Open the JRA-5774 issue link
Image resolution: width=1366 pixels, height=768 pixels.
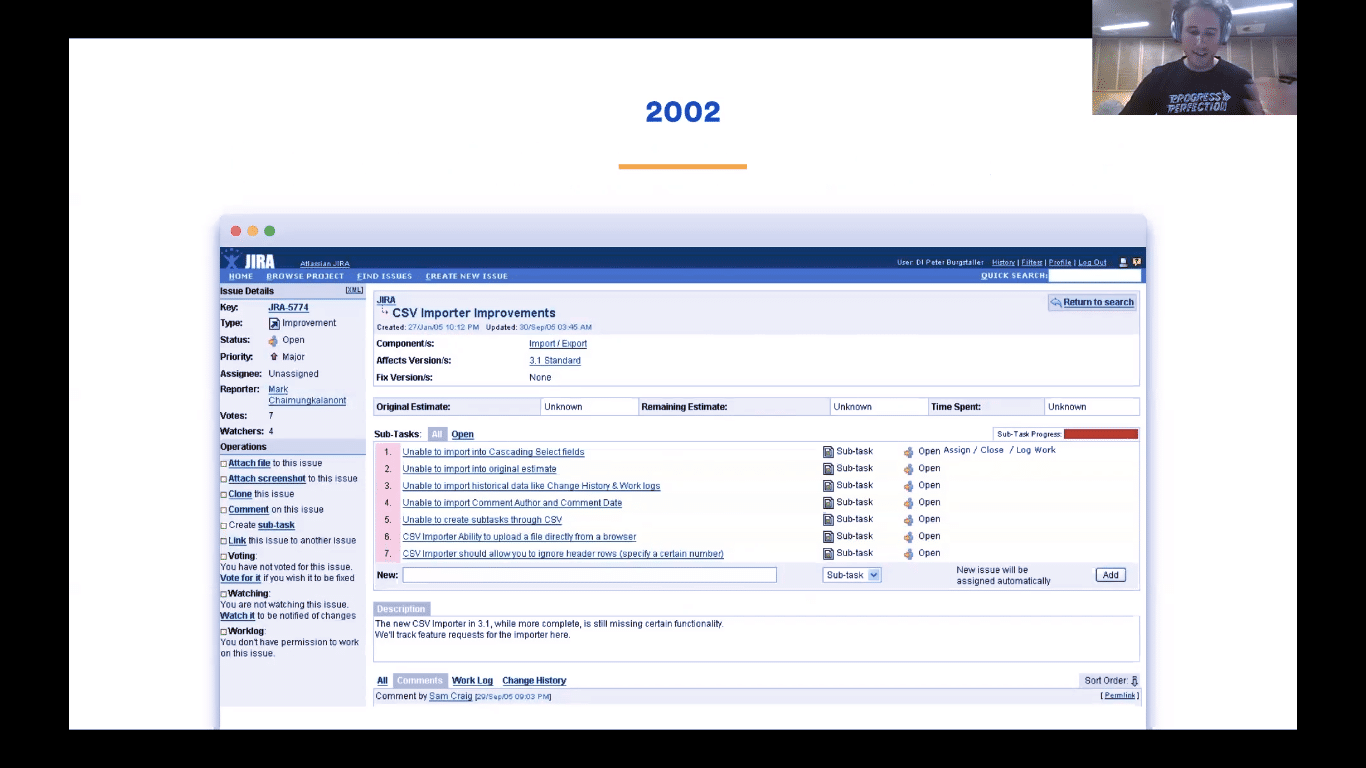coord(288,307)
